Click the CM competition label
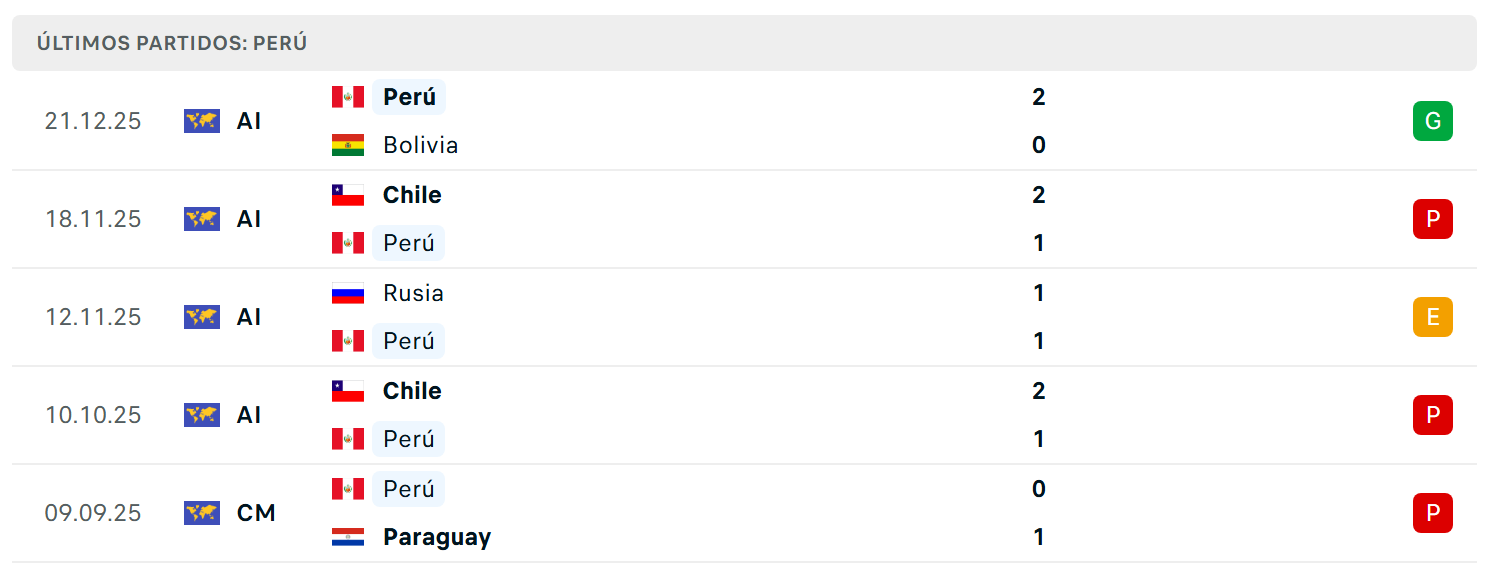 pos(256,513)
